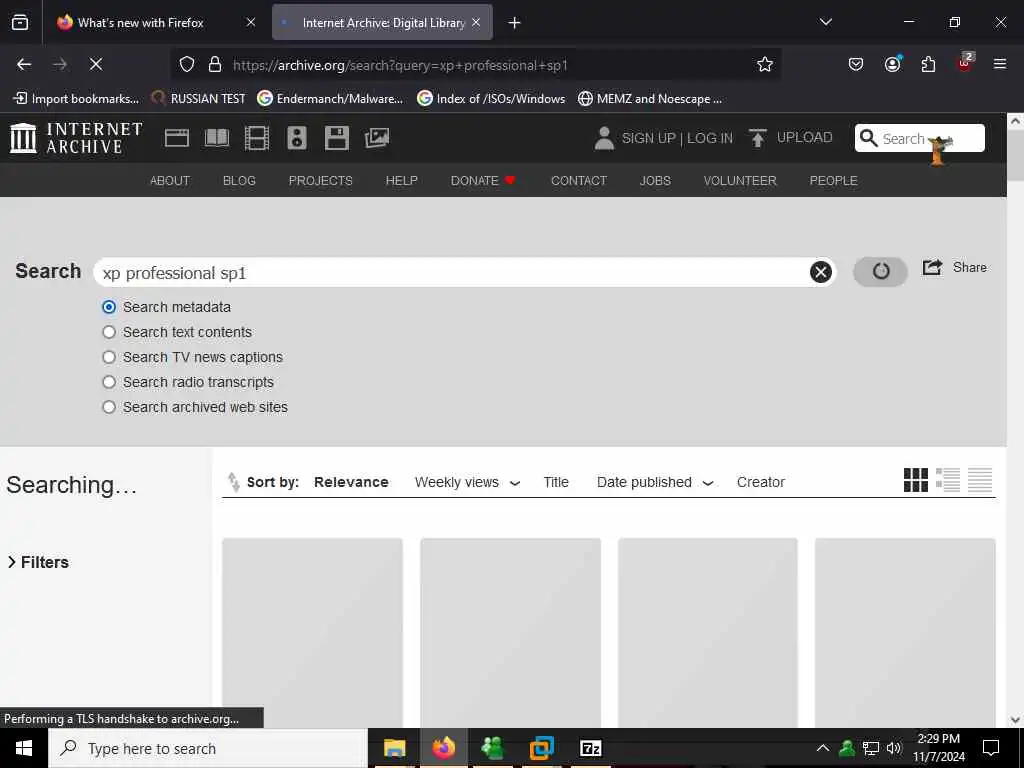Open the Internet Archive audio speaker icon

pos(296,138)
